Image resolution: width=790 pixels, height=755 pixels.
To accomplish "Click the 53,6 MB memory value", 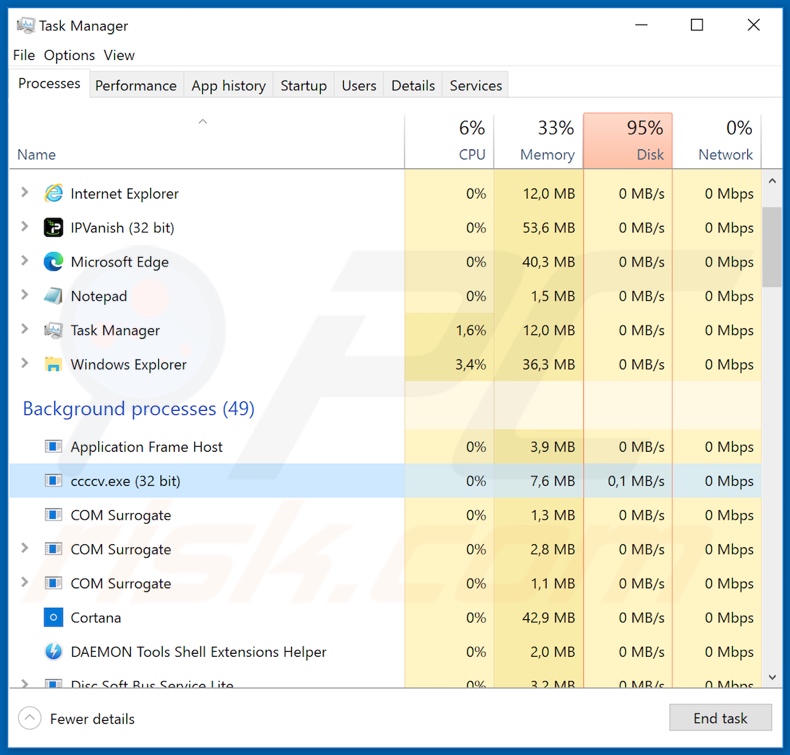I will pos(549,228).
